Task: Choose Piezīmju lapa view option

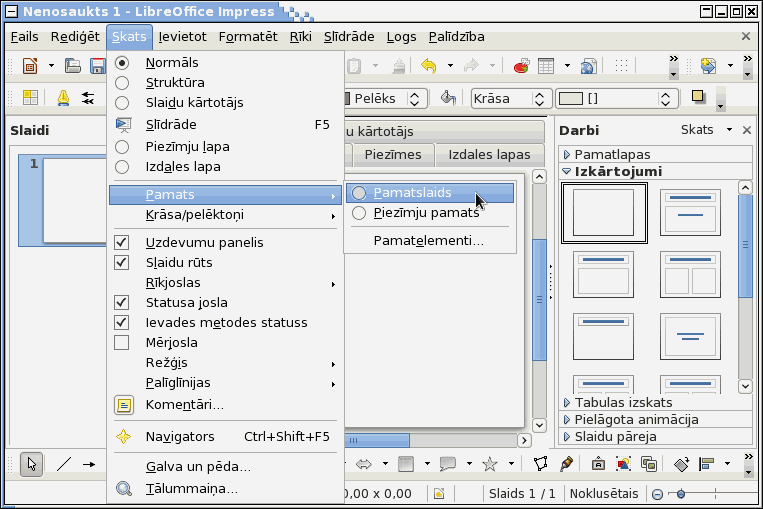Action: tap(122, 146)
